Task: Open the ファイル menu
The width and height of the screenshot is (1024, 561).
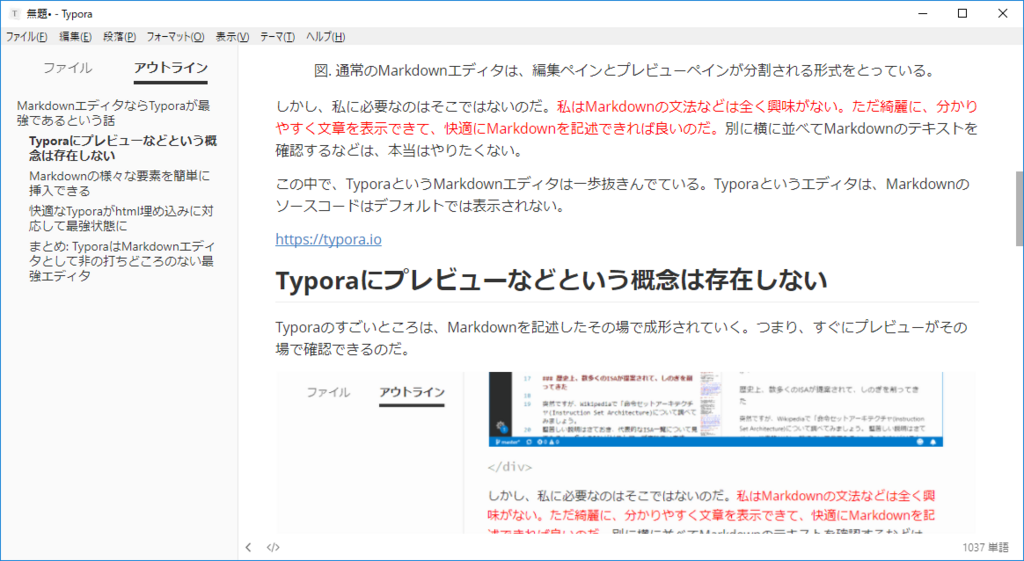Action: (26, 37)
